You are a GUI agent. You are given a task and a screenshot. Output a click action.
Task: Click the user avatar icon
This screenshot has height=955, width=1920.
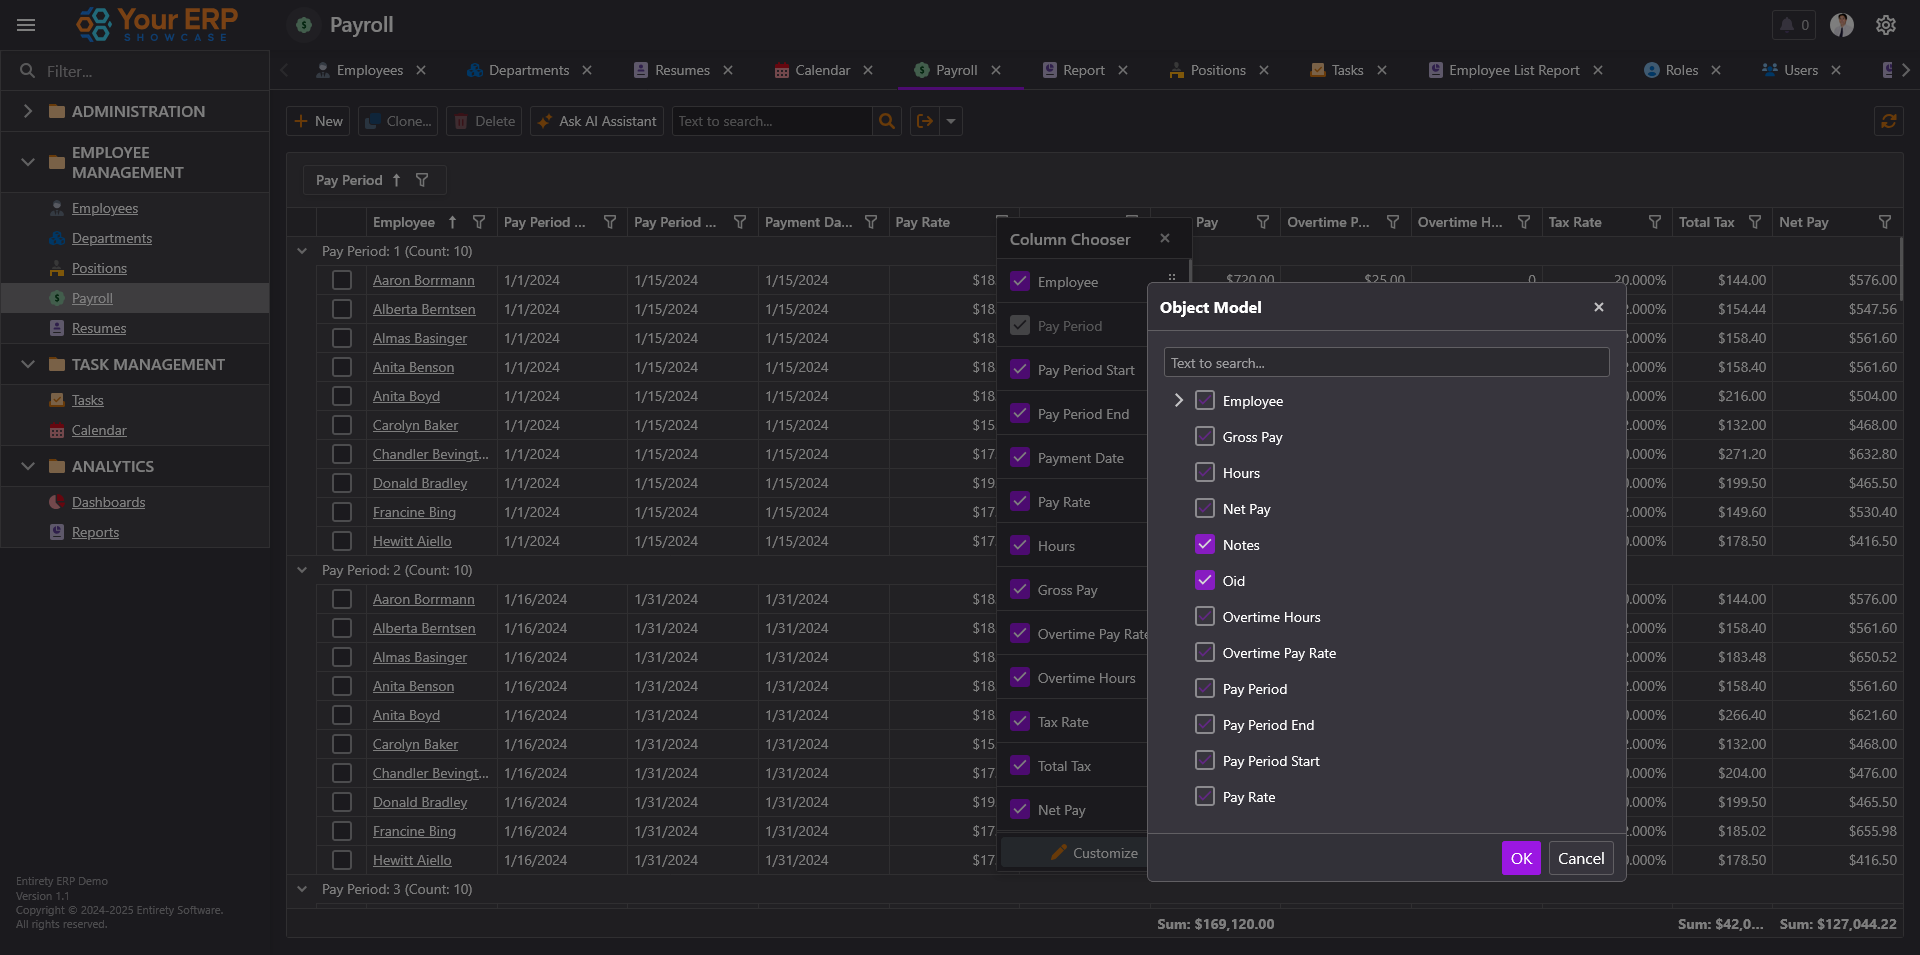pos(1841,25)
